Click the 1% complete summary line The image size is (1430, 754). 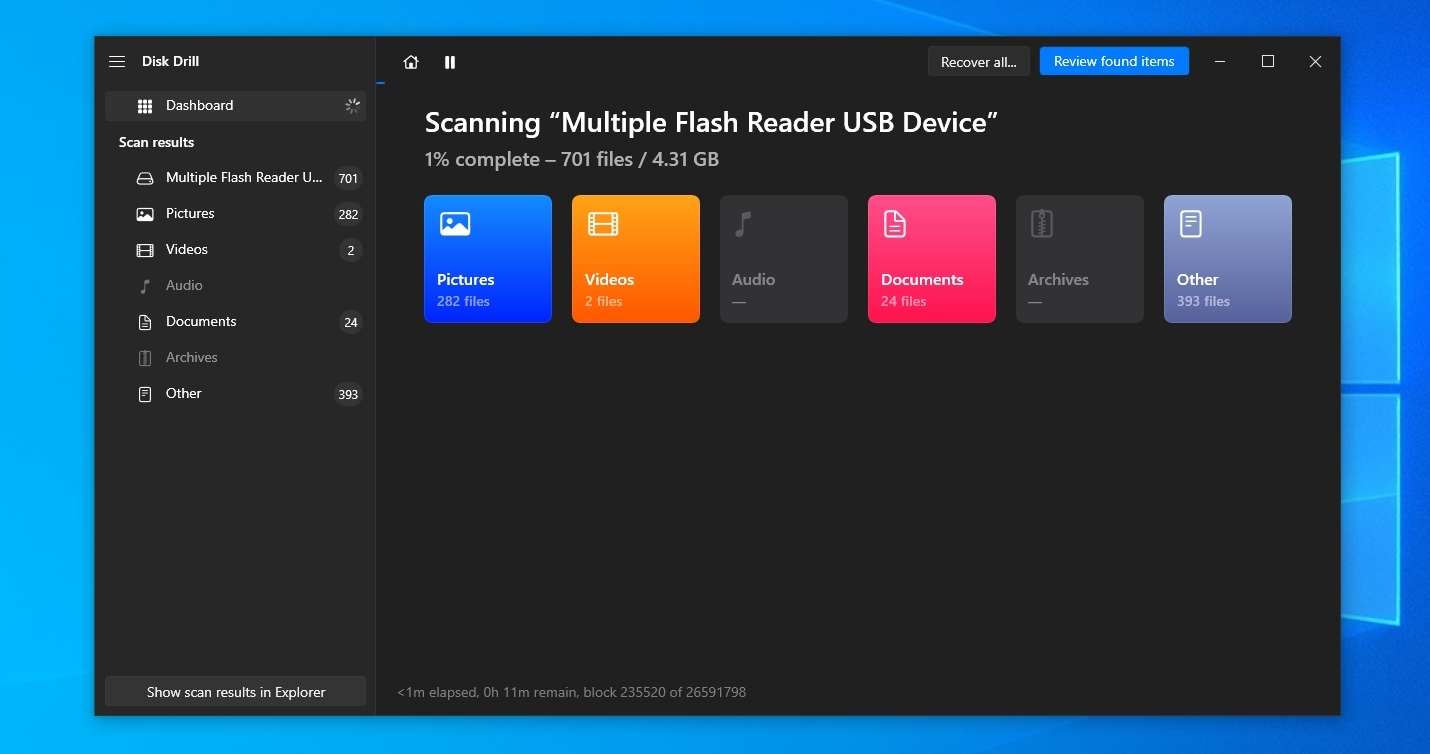(x=571, y=159)
